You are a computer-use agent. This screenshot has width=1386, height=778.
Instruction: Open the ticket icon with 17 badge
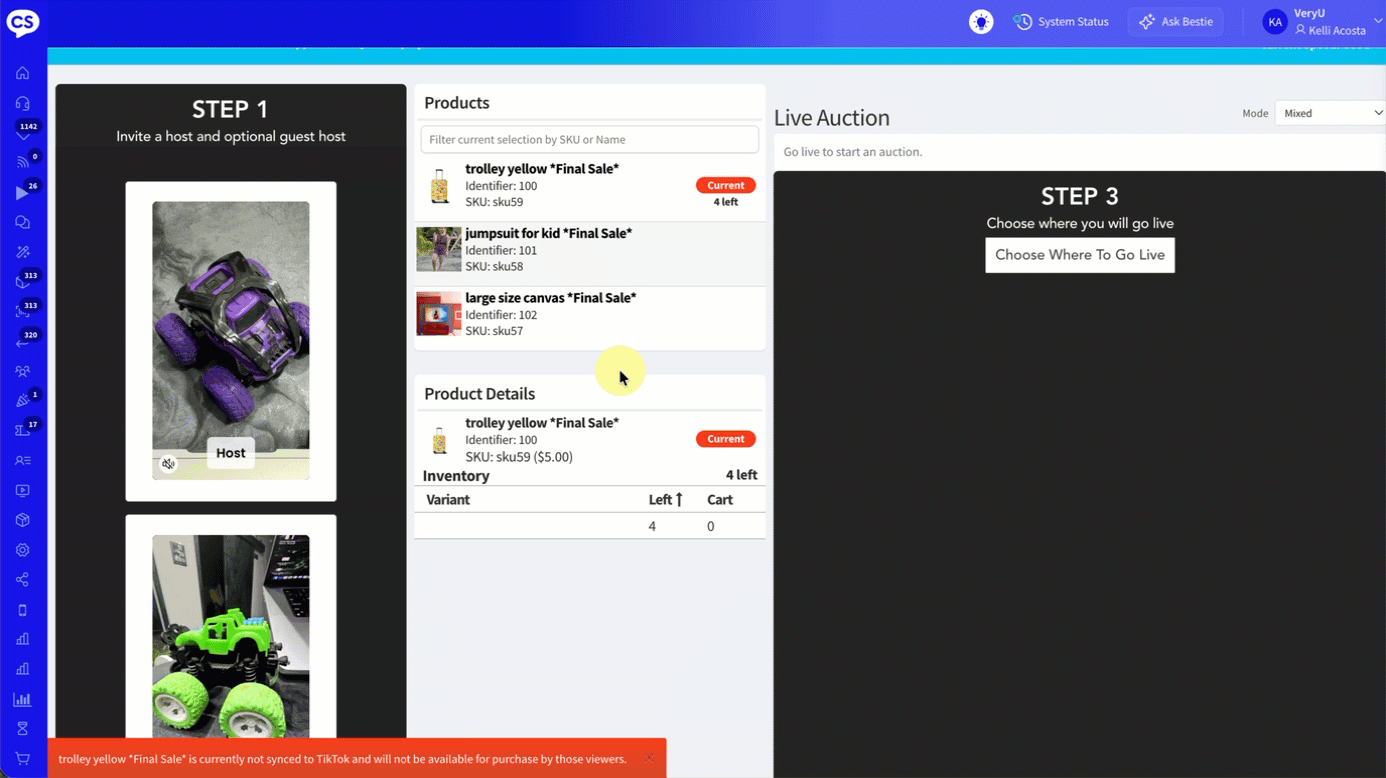tap(22, 431)
